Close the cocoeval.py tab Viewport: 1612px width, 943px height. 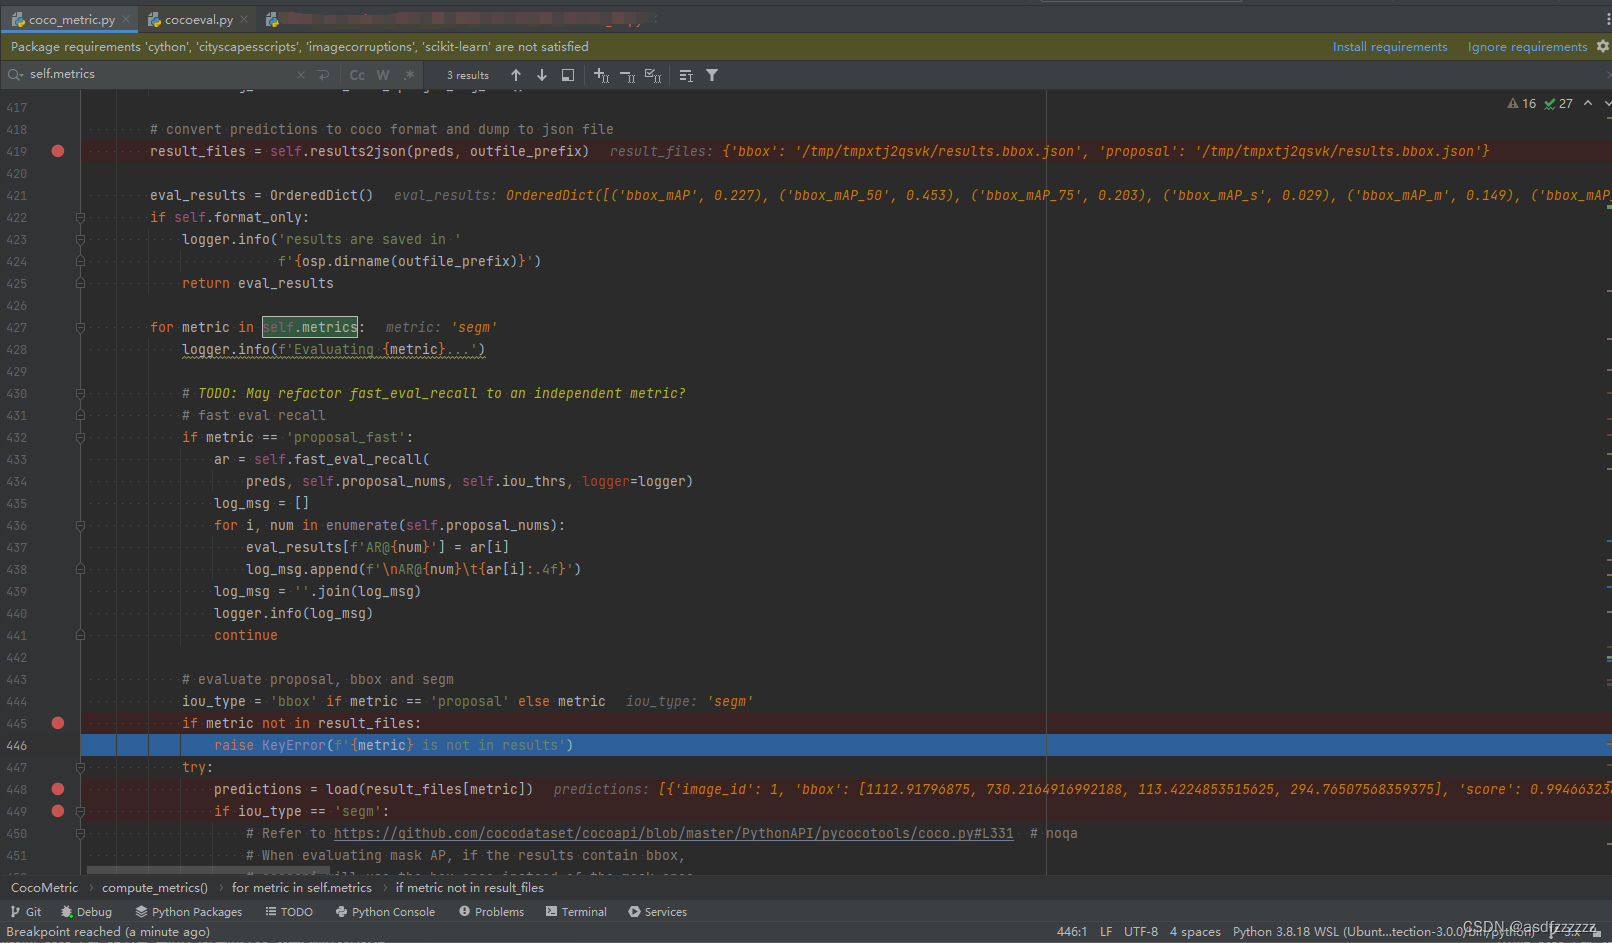pyautogui.click(x=244, y=19)
